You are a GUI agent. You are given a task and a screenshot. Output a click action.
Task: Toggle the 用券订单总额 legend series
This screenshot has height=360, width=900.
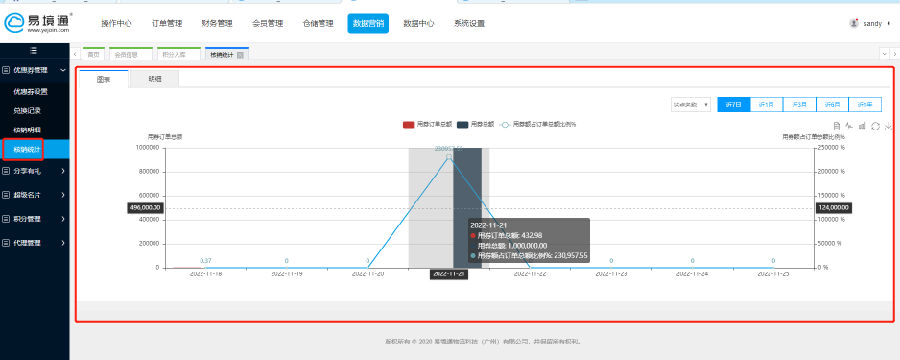click(428, 124)
